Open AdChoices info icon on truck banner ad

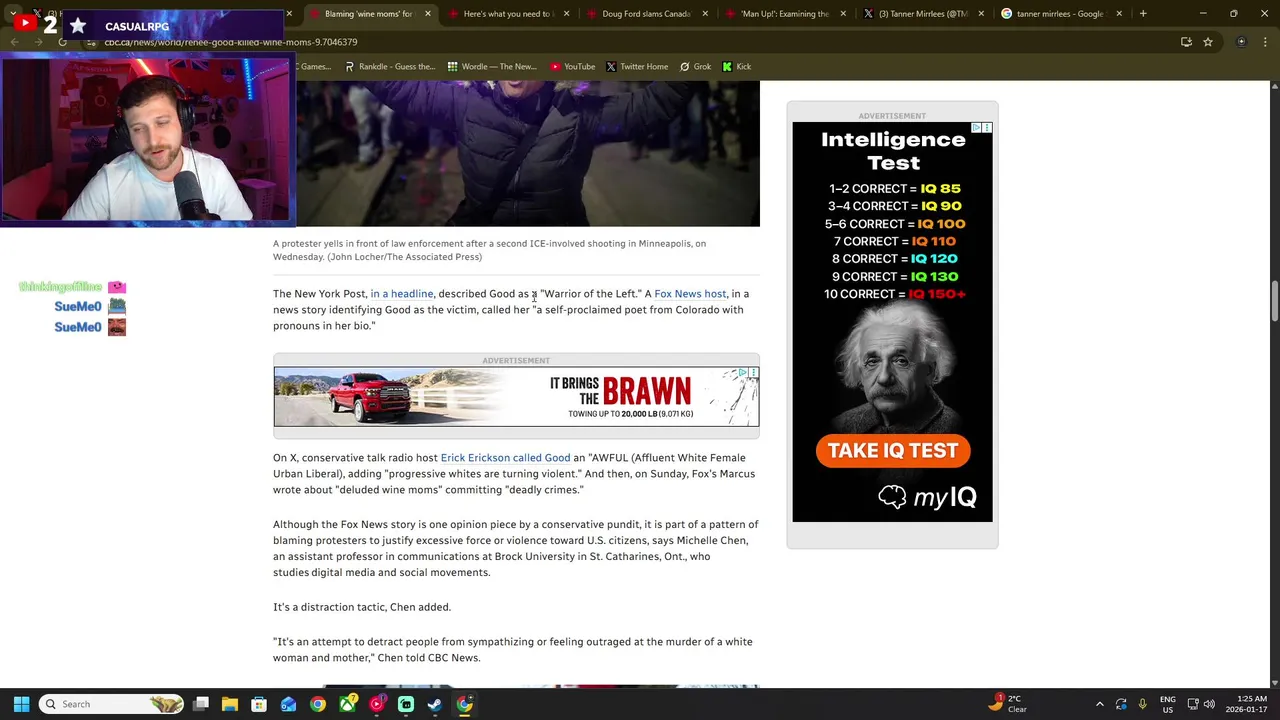pyautogui.click(x=743, y=373)
